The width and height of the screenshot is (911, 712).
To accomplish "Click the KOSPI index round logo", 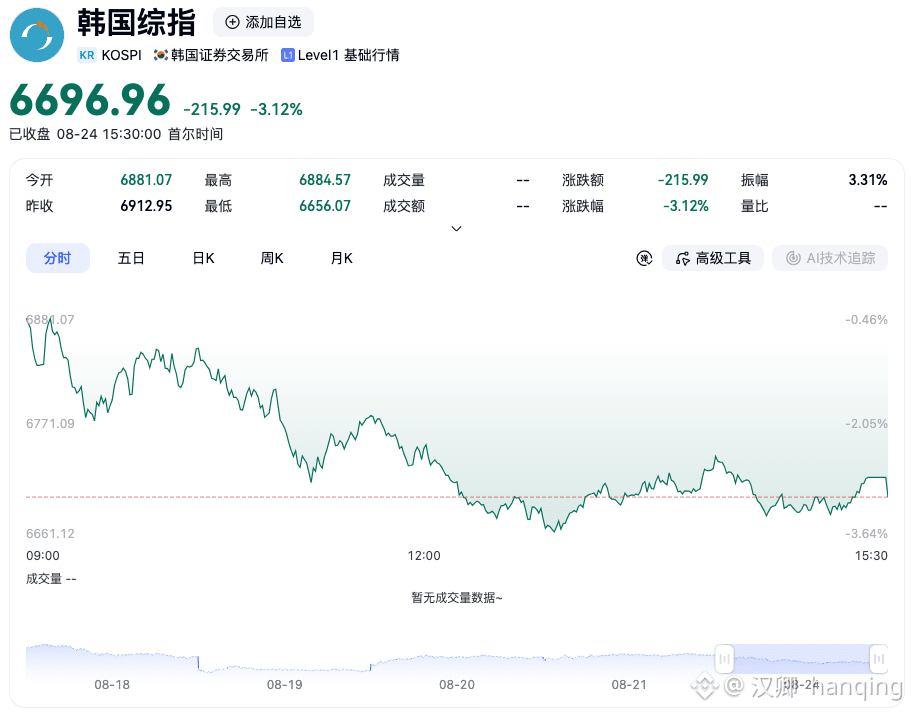I will pos(37,35).
